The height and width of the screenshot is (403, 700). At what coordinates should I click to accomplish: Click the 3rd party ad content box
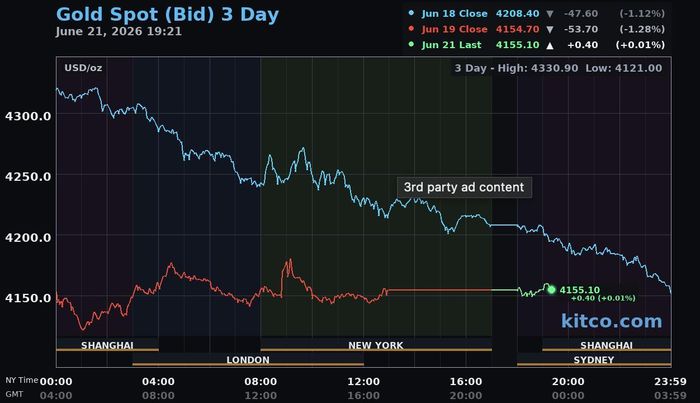click(464, 187)
